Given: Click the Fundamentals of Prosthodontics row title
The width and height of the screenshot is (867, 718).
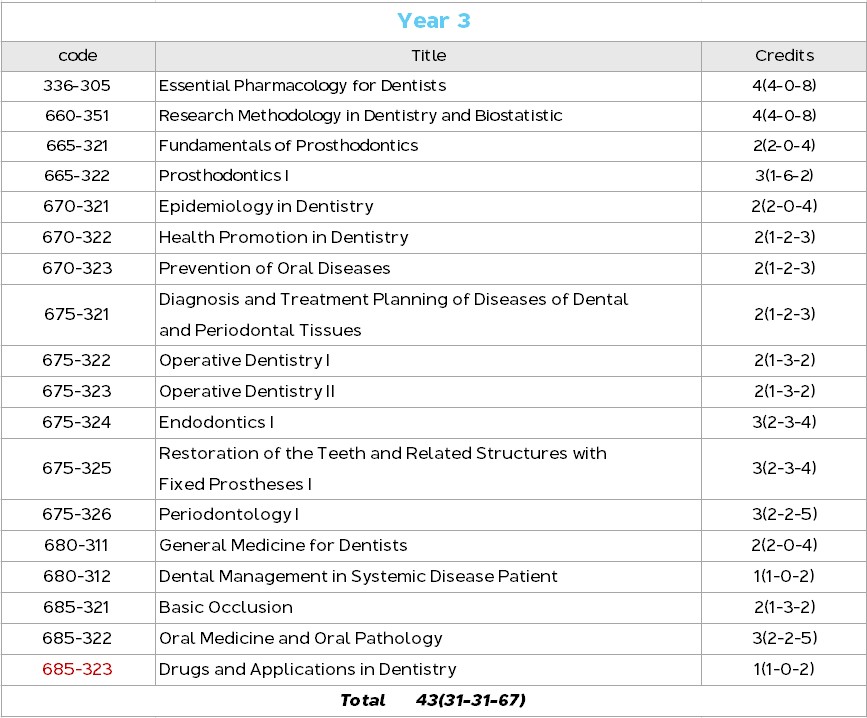Looking at the screenshot, I should 288,146.
